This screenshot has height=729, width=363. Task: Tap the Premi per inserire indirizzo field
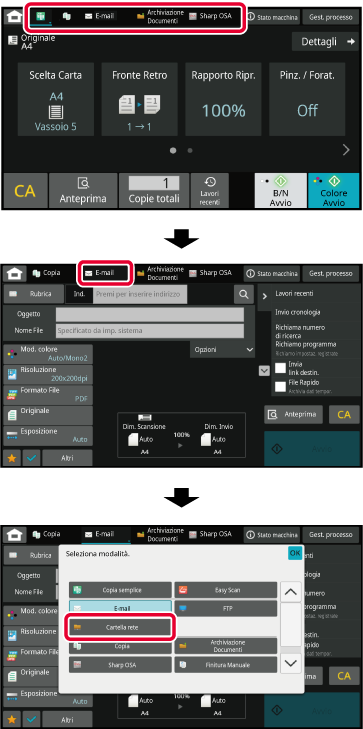[140, 294]
